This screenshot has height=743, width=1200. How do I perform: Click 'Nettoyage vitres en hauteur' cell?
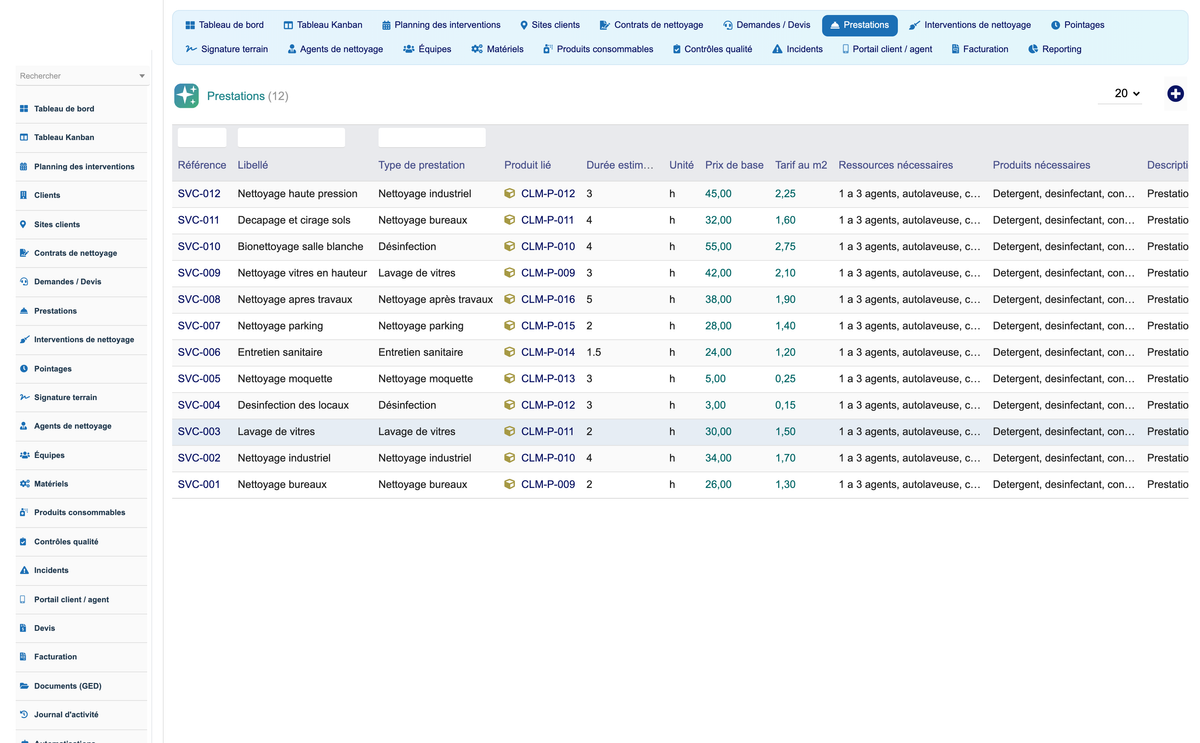[302, 273]
